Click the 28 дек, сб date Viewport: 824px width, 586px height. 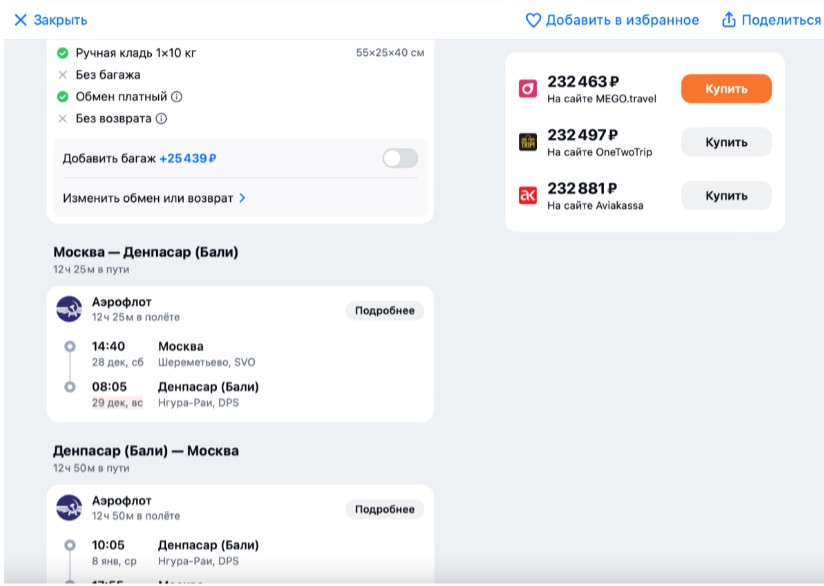[117, 362]
